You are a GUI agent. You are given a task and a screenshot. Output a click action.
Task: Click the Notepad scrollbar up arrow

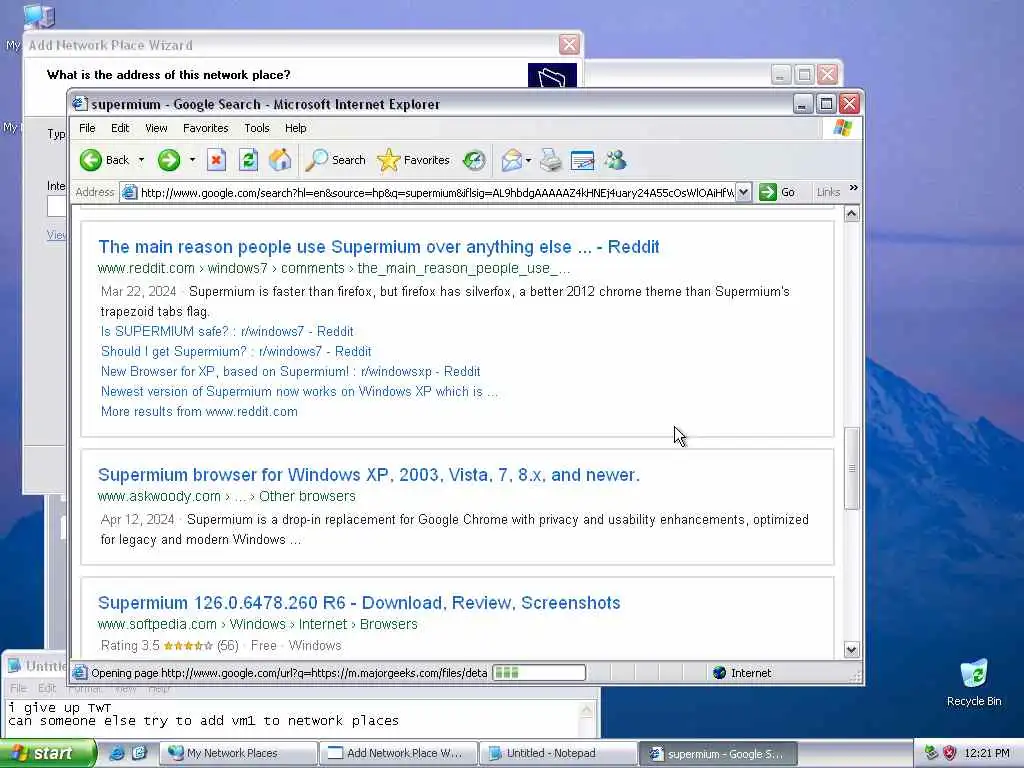586,710
